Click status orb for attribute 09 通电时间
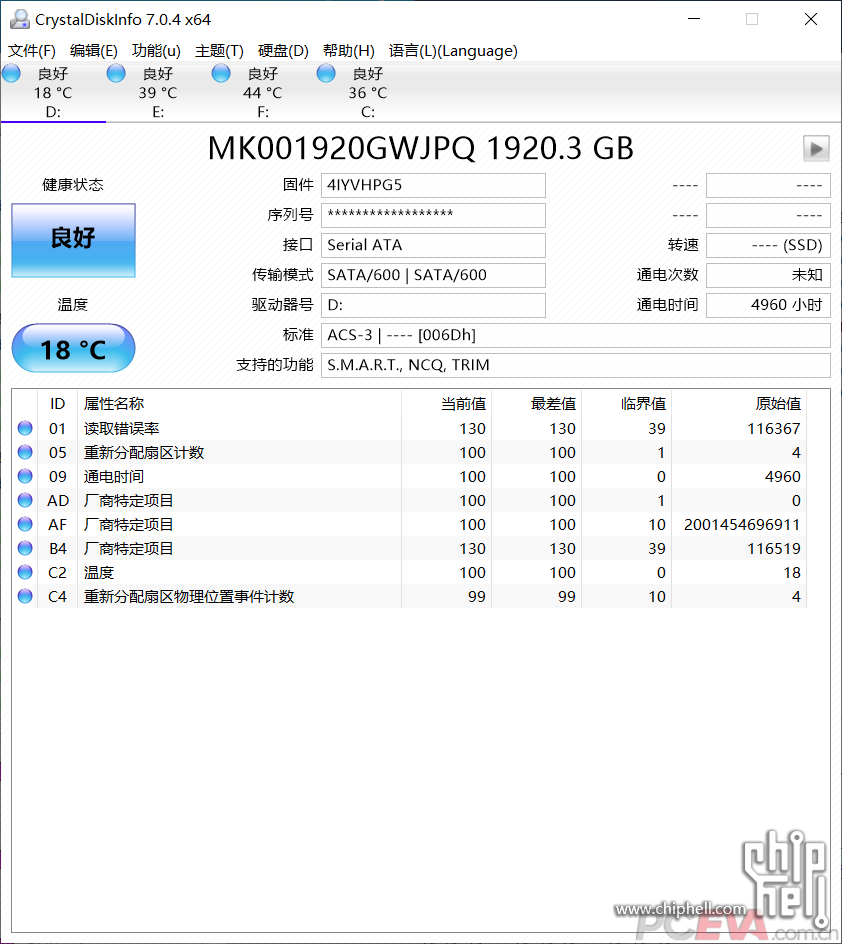The height and width of the screenshot is (944, 842). tap(25, 476)
